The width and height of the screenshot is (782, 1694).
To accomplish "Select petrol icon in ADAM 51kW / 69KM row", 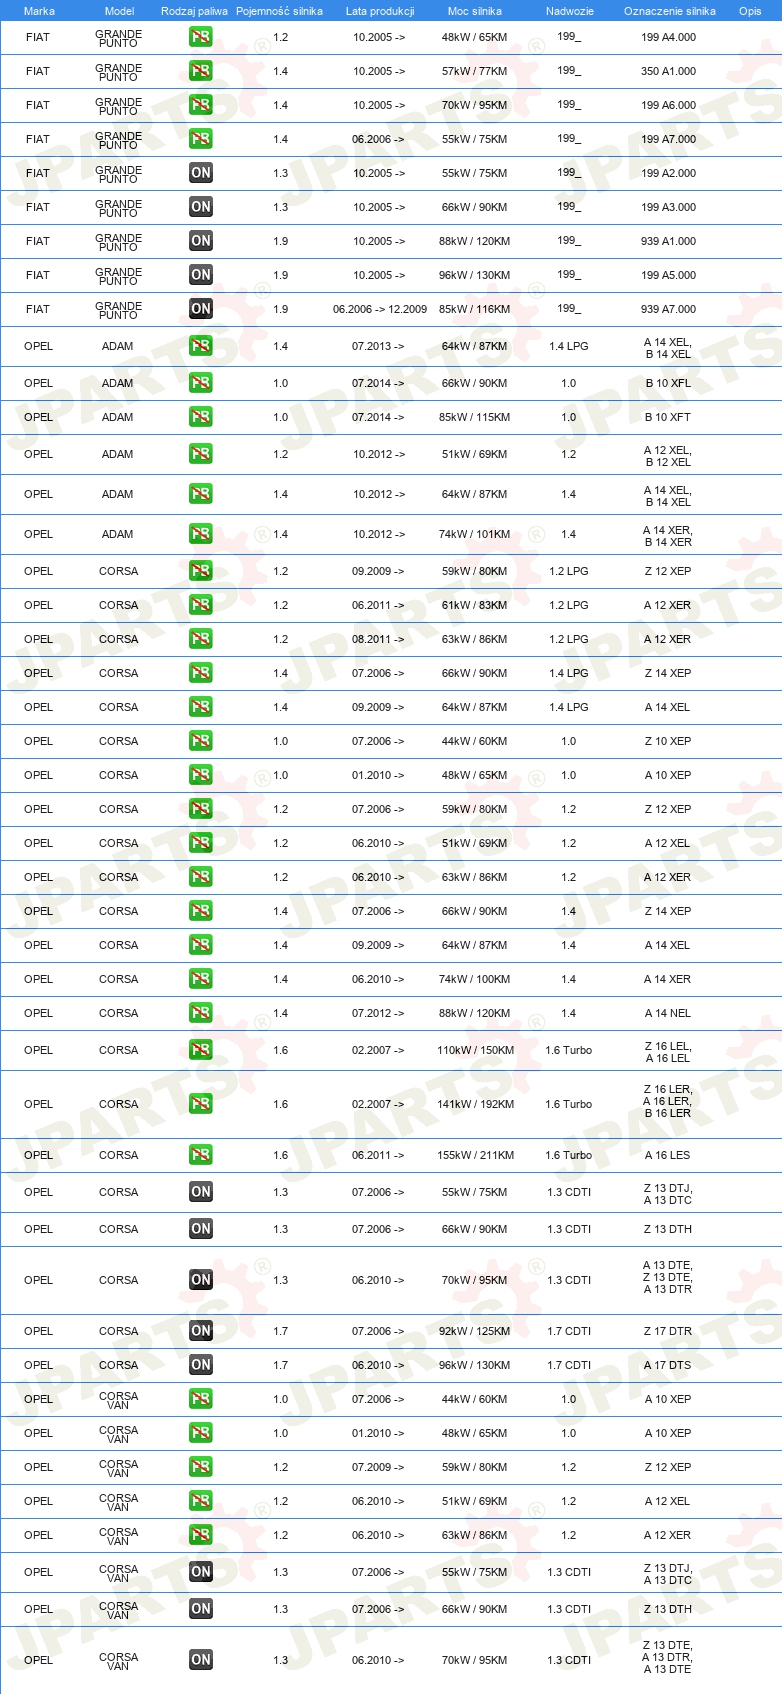I will point(201,454).
